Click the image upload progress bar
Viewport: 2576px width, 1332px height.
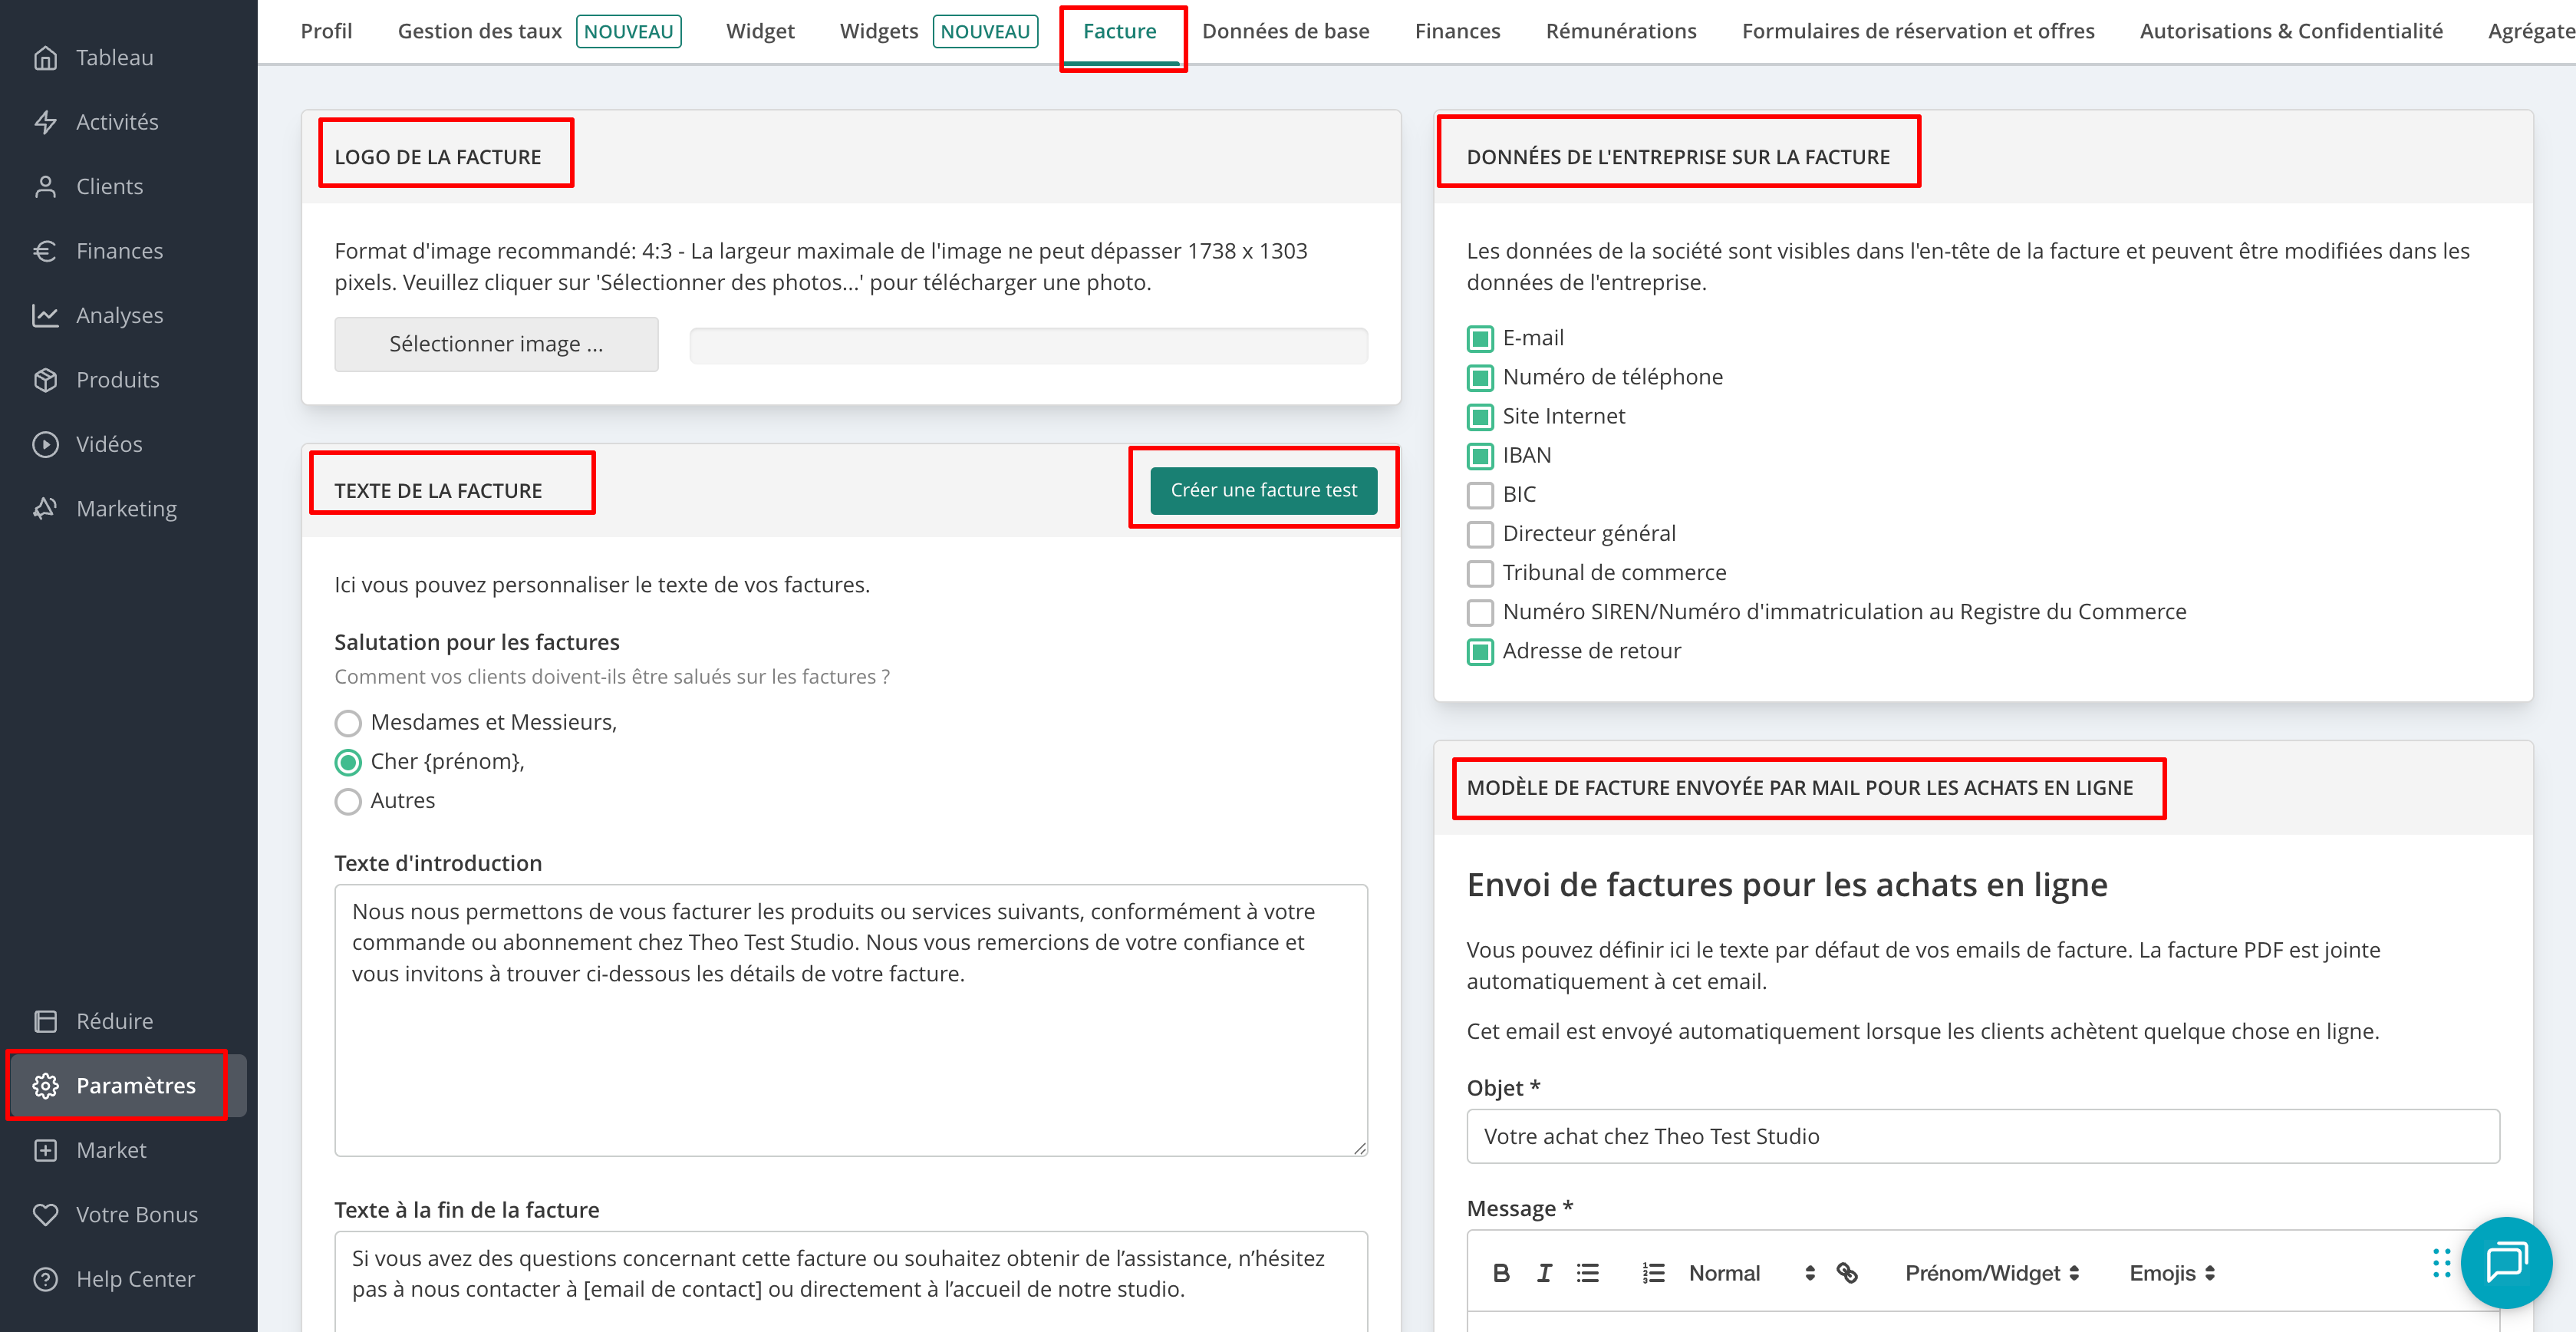coord(1028,345)
